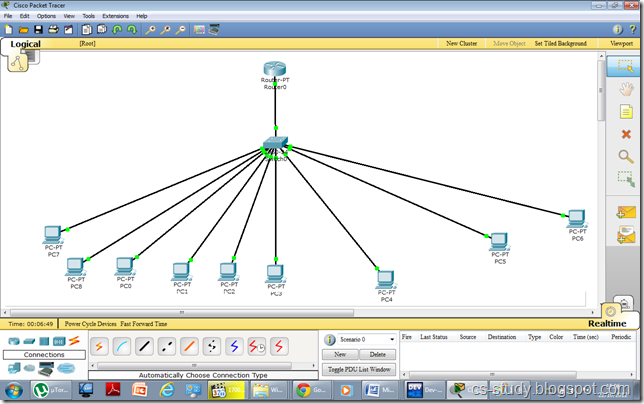
Task: Pick the Move Layout hand tool
Action: 626,89
